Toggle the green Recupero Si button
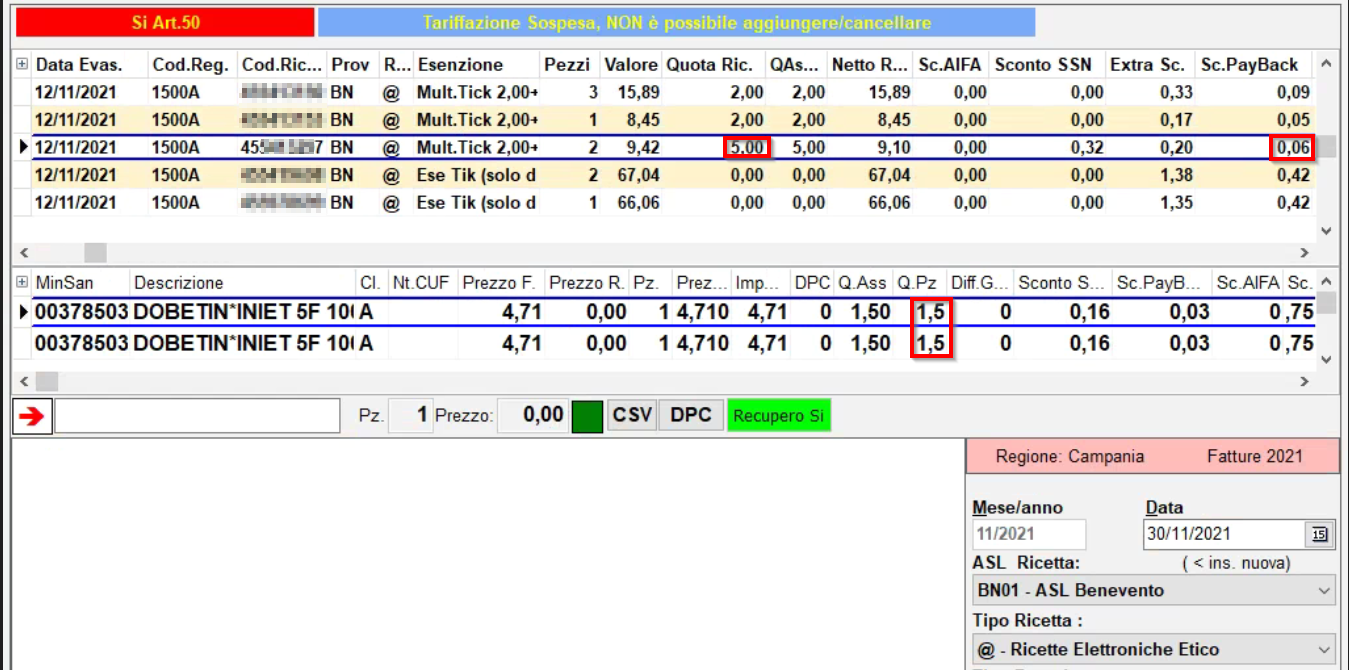This screenshot has height=670, width=1349. point(778,416)
